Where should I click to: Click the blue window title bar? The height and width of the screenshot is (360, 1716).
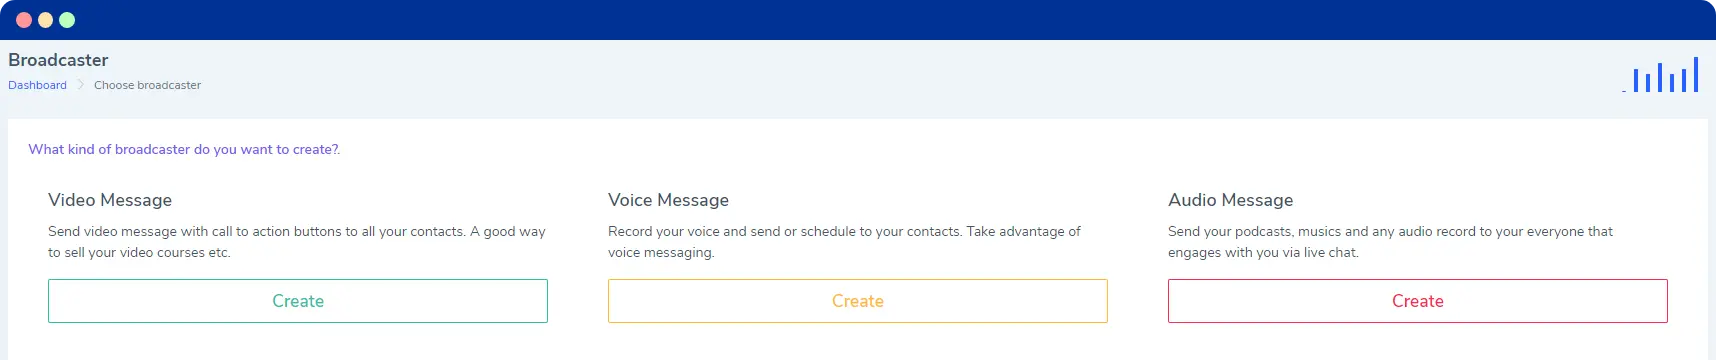[858, 20]
